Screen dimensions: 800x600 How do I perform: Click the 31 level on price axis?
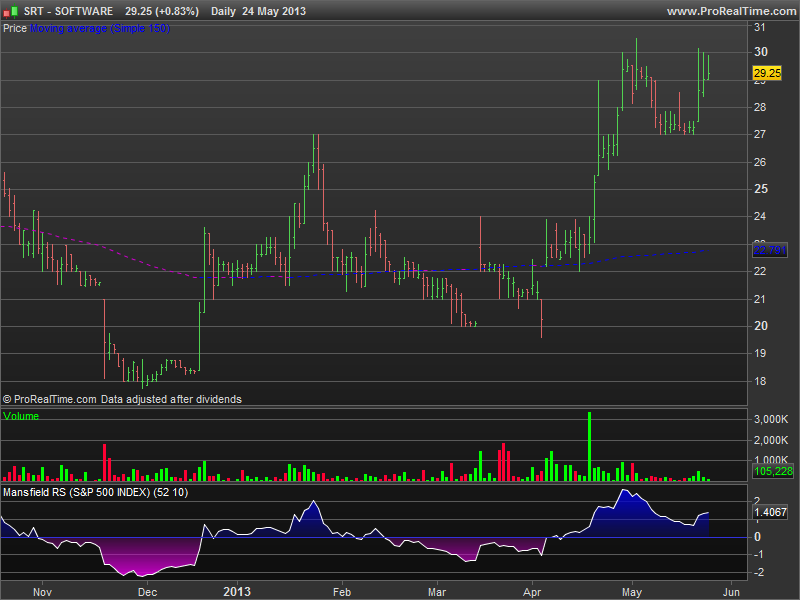[x=760, y=25]
